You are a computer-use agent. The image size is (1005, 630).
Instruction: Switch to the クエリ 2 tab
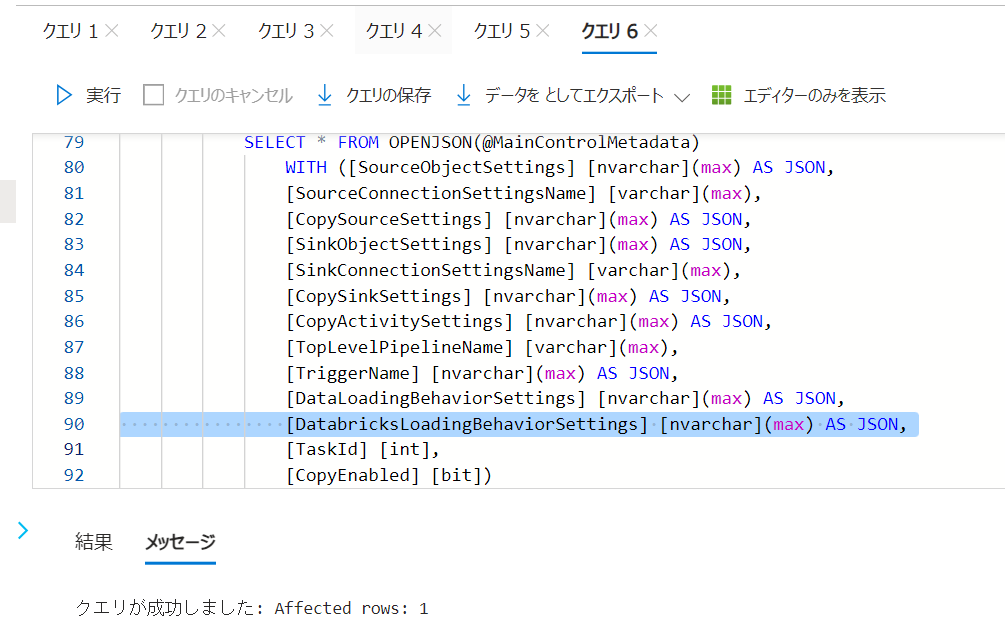178,31
